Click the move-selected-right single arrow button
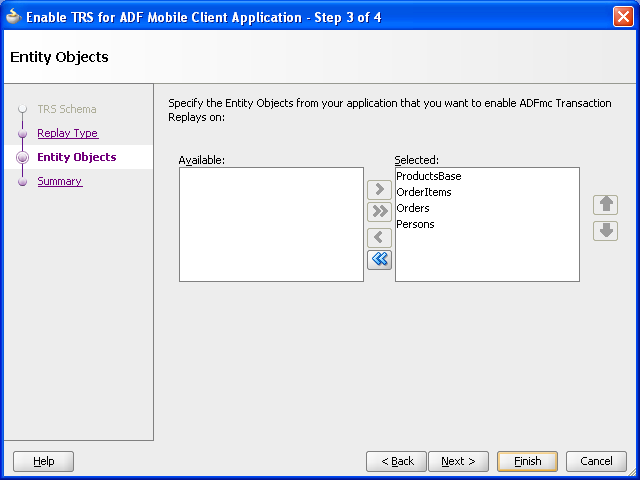This screenshot has height=480, width=640. (379, 189)
